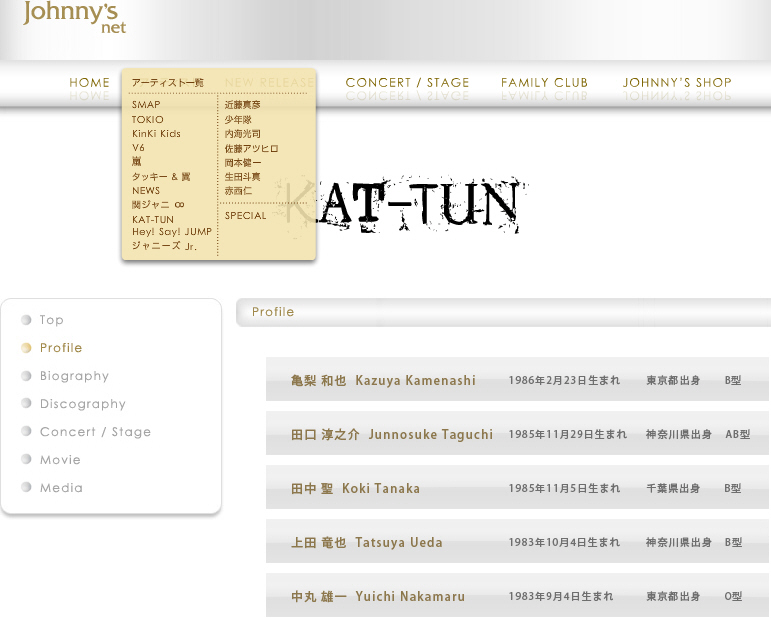Screen dimensions: 771x618
Task: Open Top in the sidebar
Action: 52,320
